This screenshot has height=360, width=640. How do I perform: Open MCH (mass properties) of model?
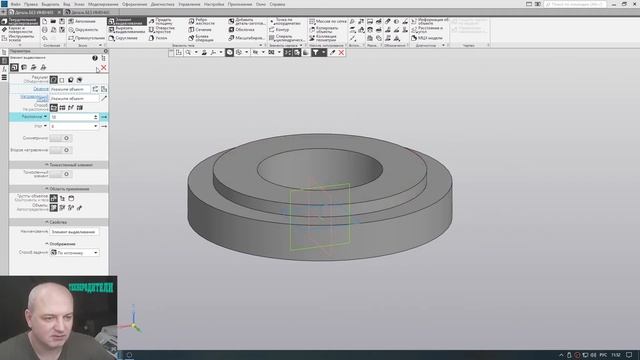(x=427, y=38)
